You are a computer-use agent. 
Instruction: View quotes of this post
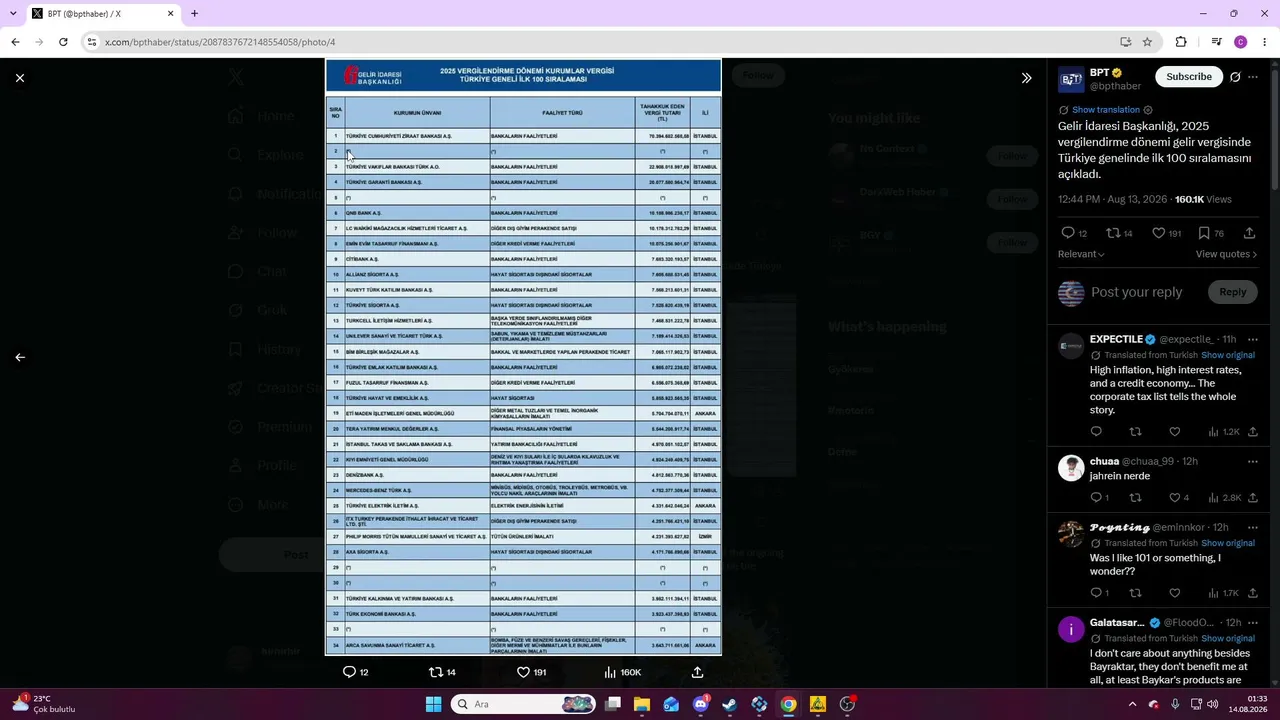click(1226, 254)
